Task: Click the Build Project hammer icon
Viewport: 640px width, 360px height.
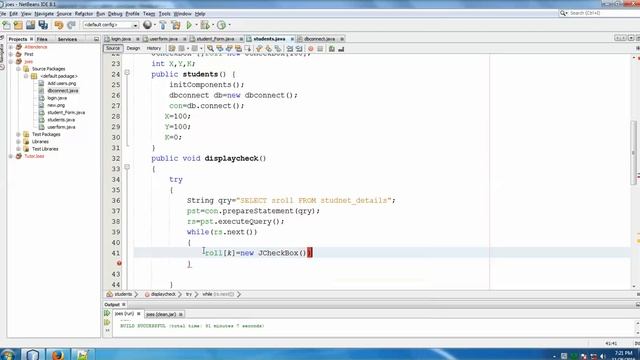Action: (x=163, y=25)
